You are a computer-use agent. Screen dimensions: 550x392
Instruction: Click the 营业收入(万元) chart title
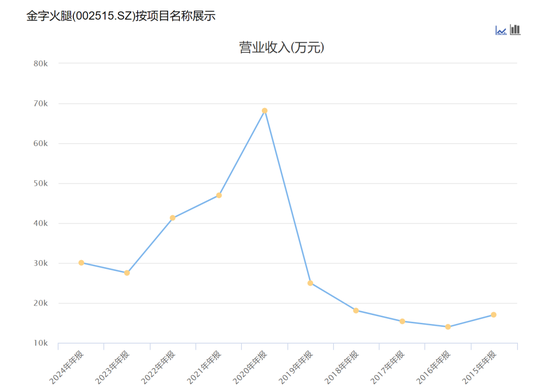click(x=282, y=47)
